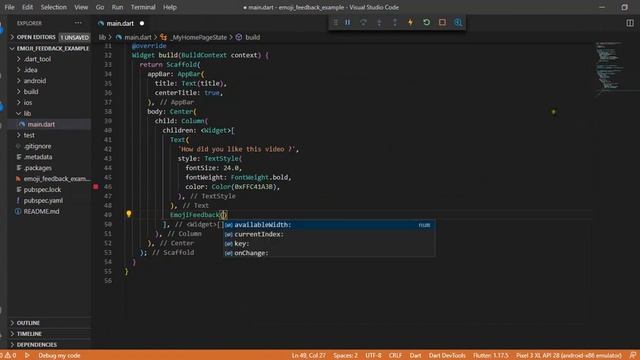Restart the debug session
640x360 pixels.
point(427,22)
